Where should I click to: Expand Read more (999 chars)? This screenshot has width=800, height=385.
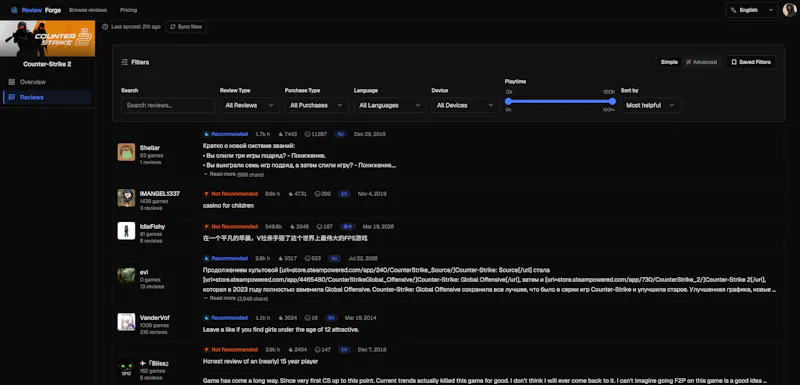pos(233,174)
